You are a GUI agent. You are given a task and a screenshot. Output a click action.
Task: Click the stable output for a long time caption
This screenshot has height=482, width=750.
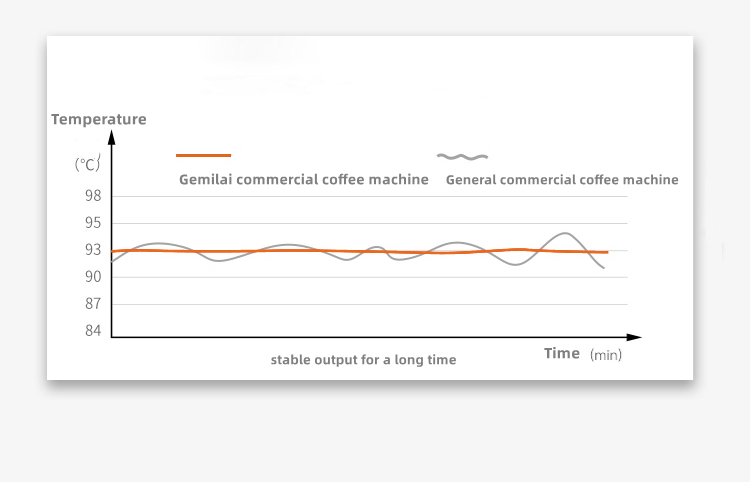pyautogui.click(x=363, y=360)
